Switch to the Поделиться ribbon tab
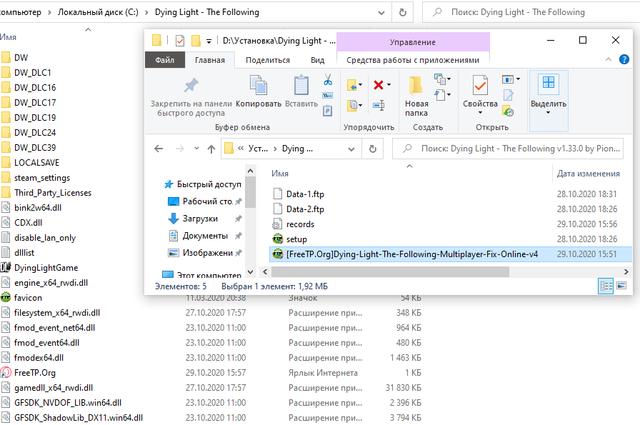This screenshot has height=425, width=640. point(268,60)
